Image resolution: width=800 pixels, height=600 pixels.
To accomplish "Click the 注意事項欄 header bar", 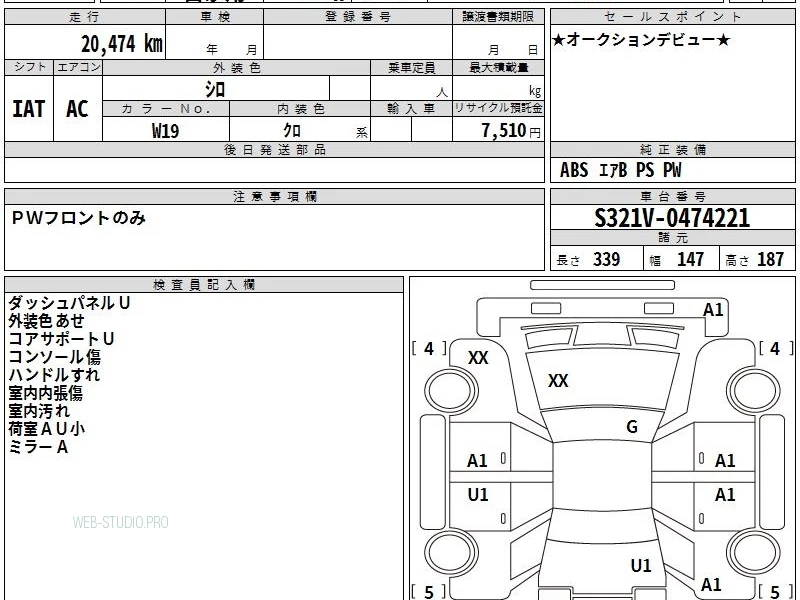I will click(x=274, y=196).
